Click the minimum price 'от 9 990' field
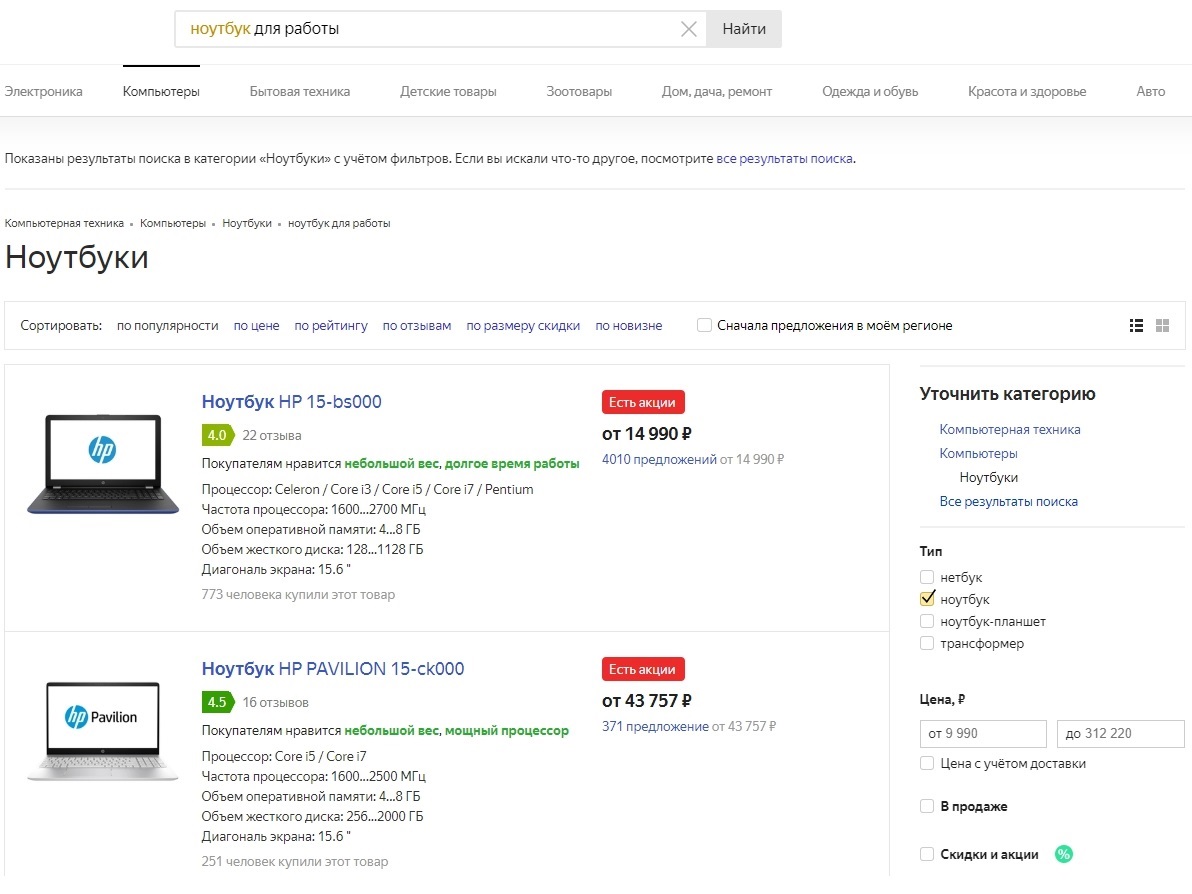1192x894 pixels. click(x=983, y=734)
